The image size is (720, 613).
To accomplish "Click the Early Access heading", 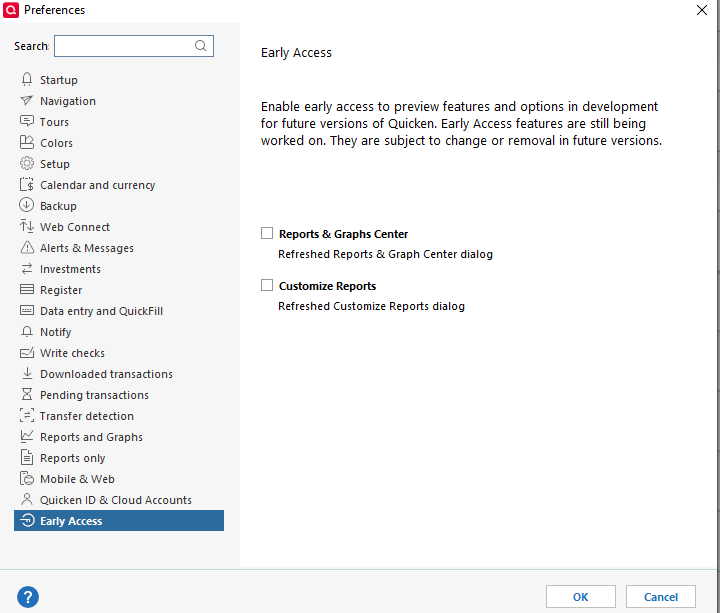I will pos(296,53).
